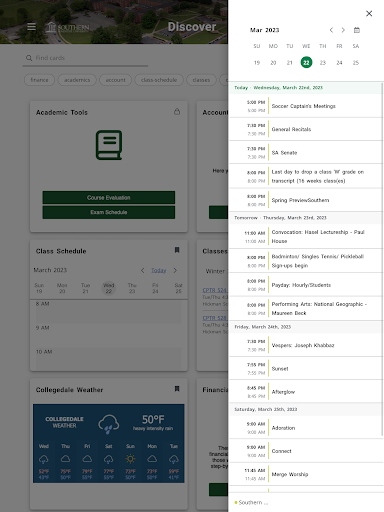Select the class-schedule tag chip
This screenshot has height=512, width=384.
click(159, 80)
